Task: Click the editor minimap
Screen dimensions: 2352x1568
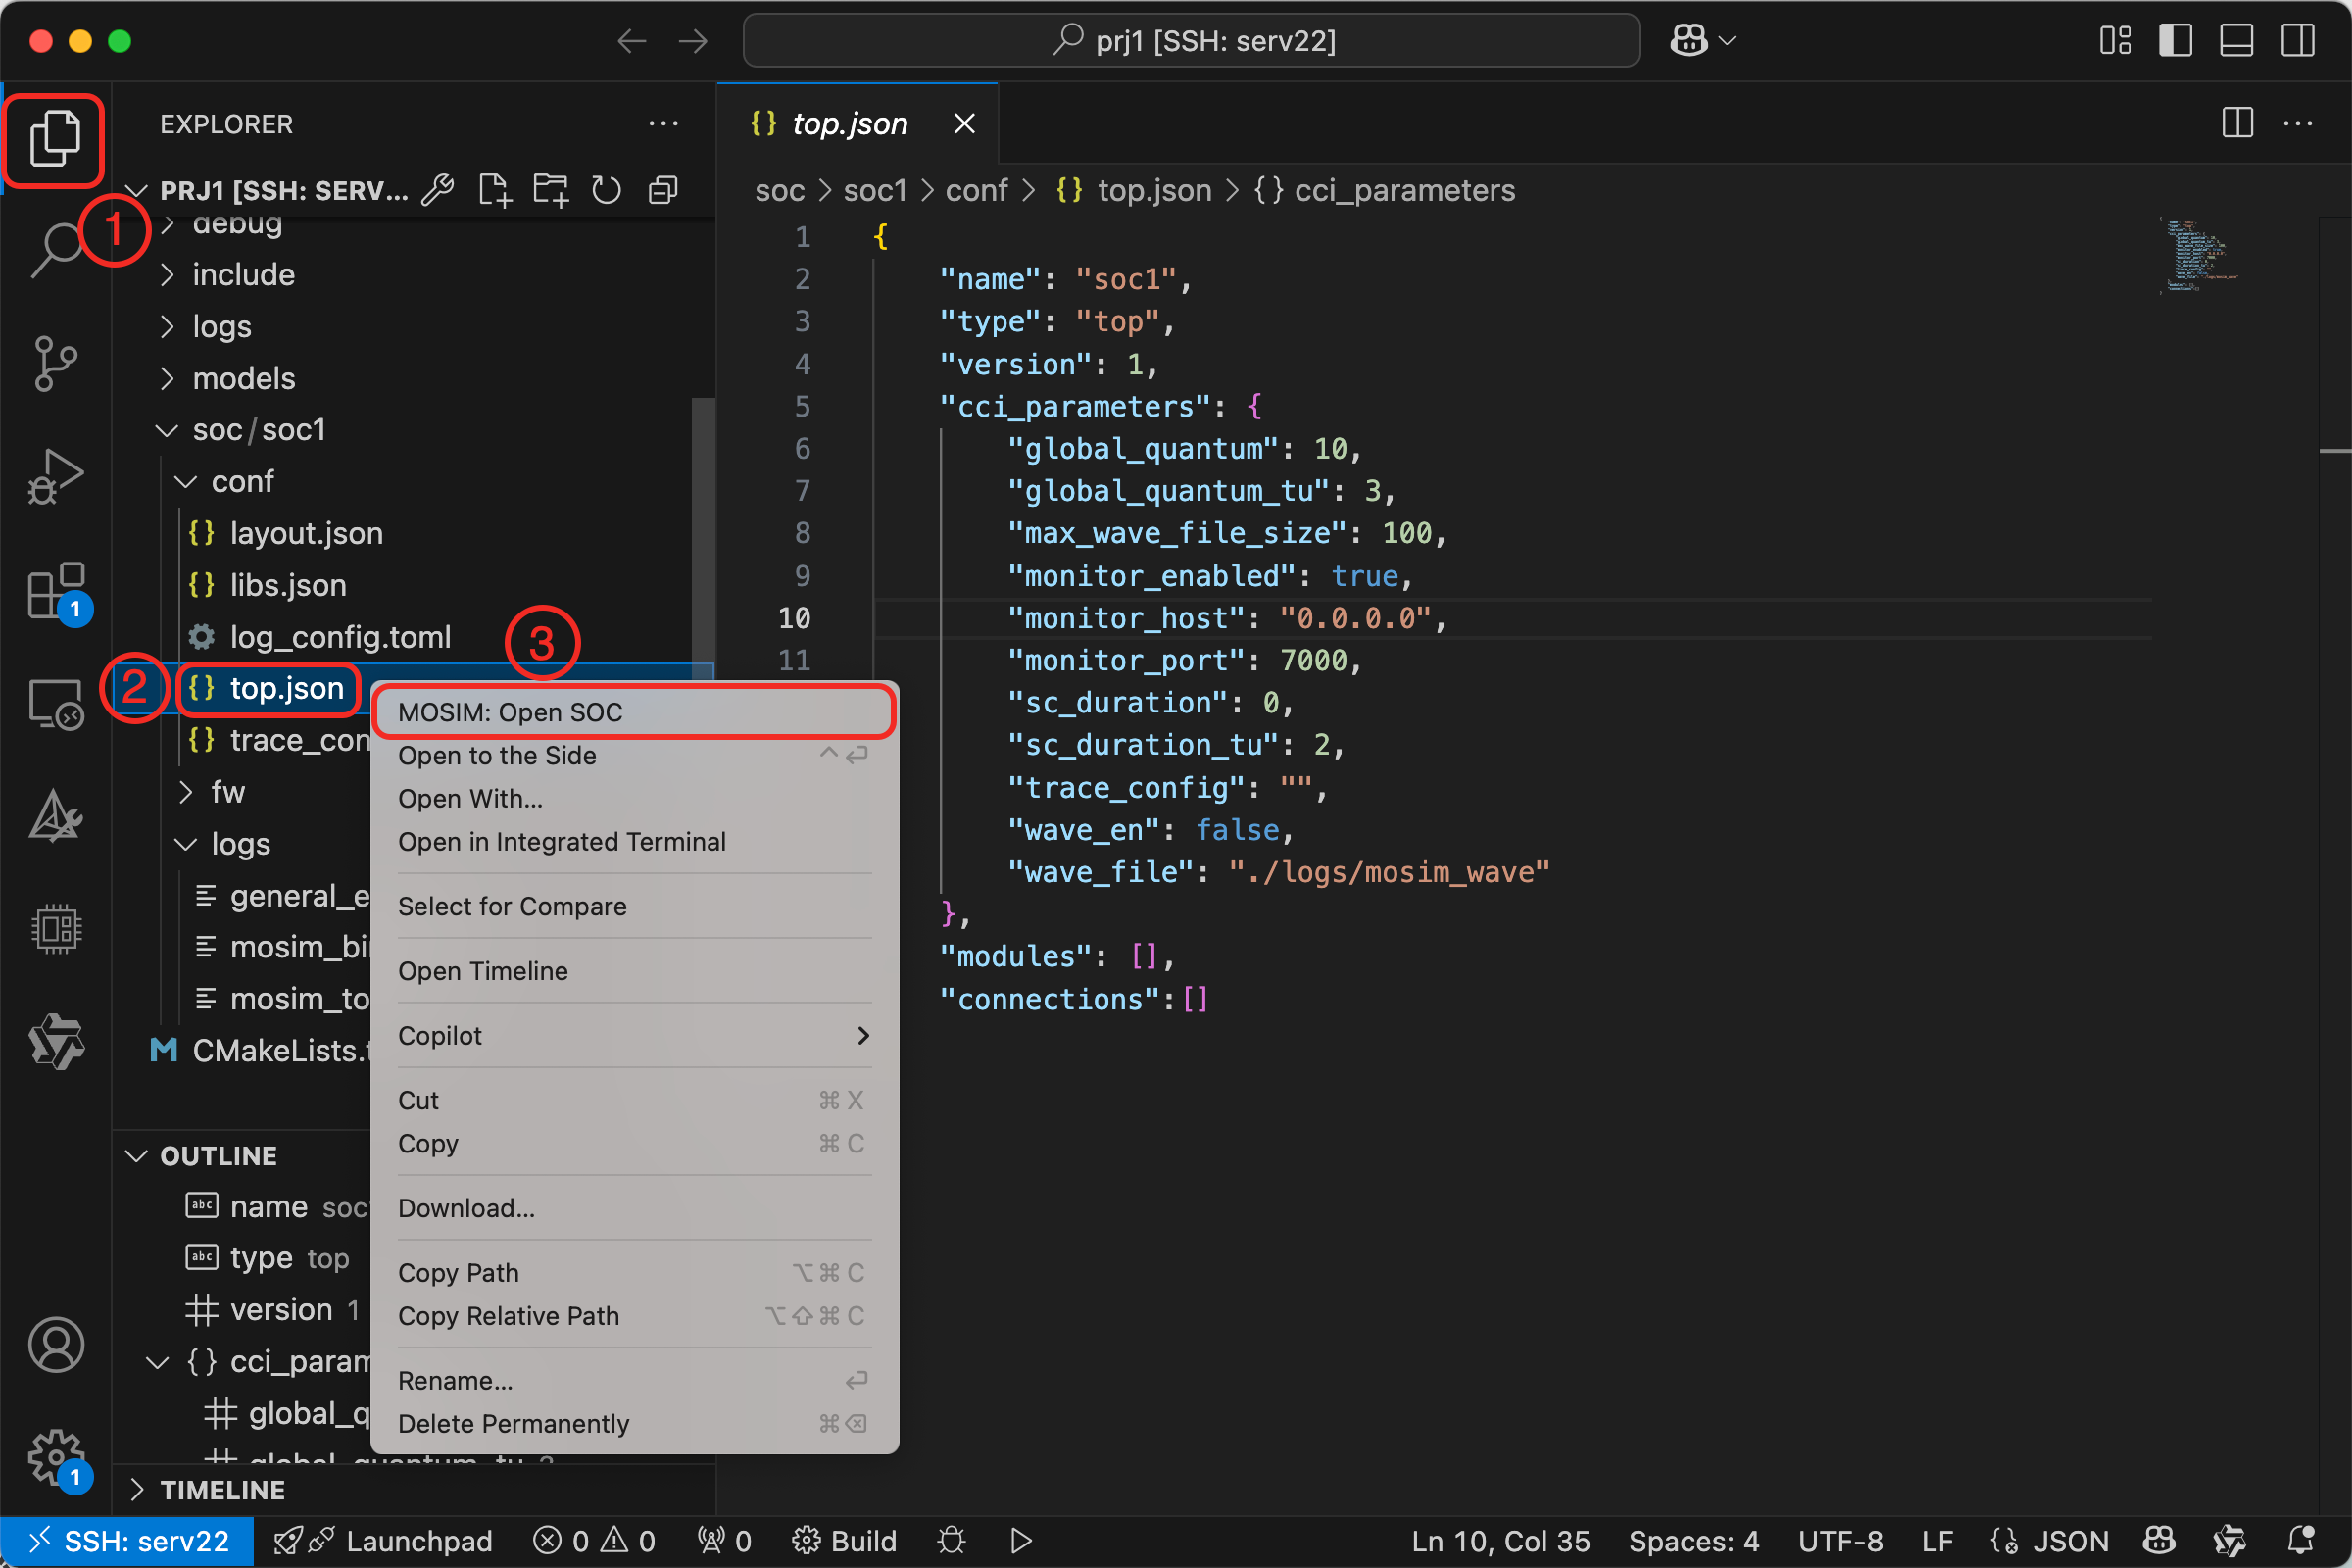Action: [x=2198, y=255]
